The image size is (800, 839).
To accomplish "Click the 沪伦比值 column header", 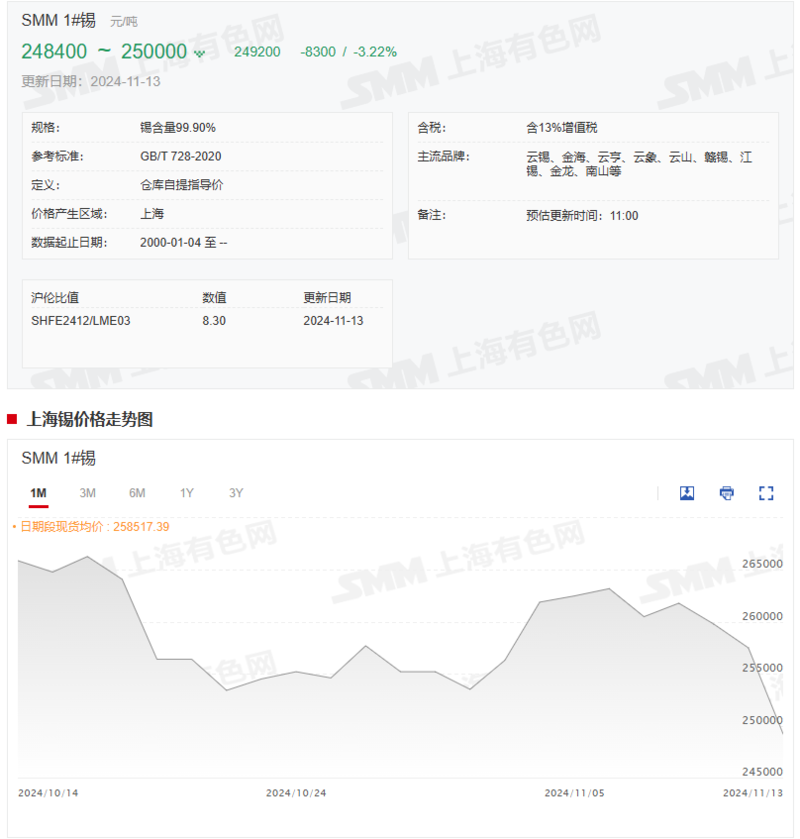I will 55,298.
